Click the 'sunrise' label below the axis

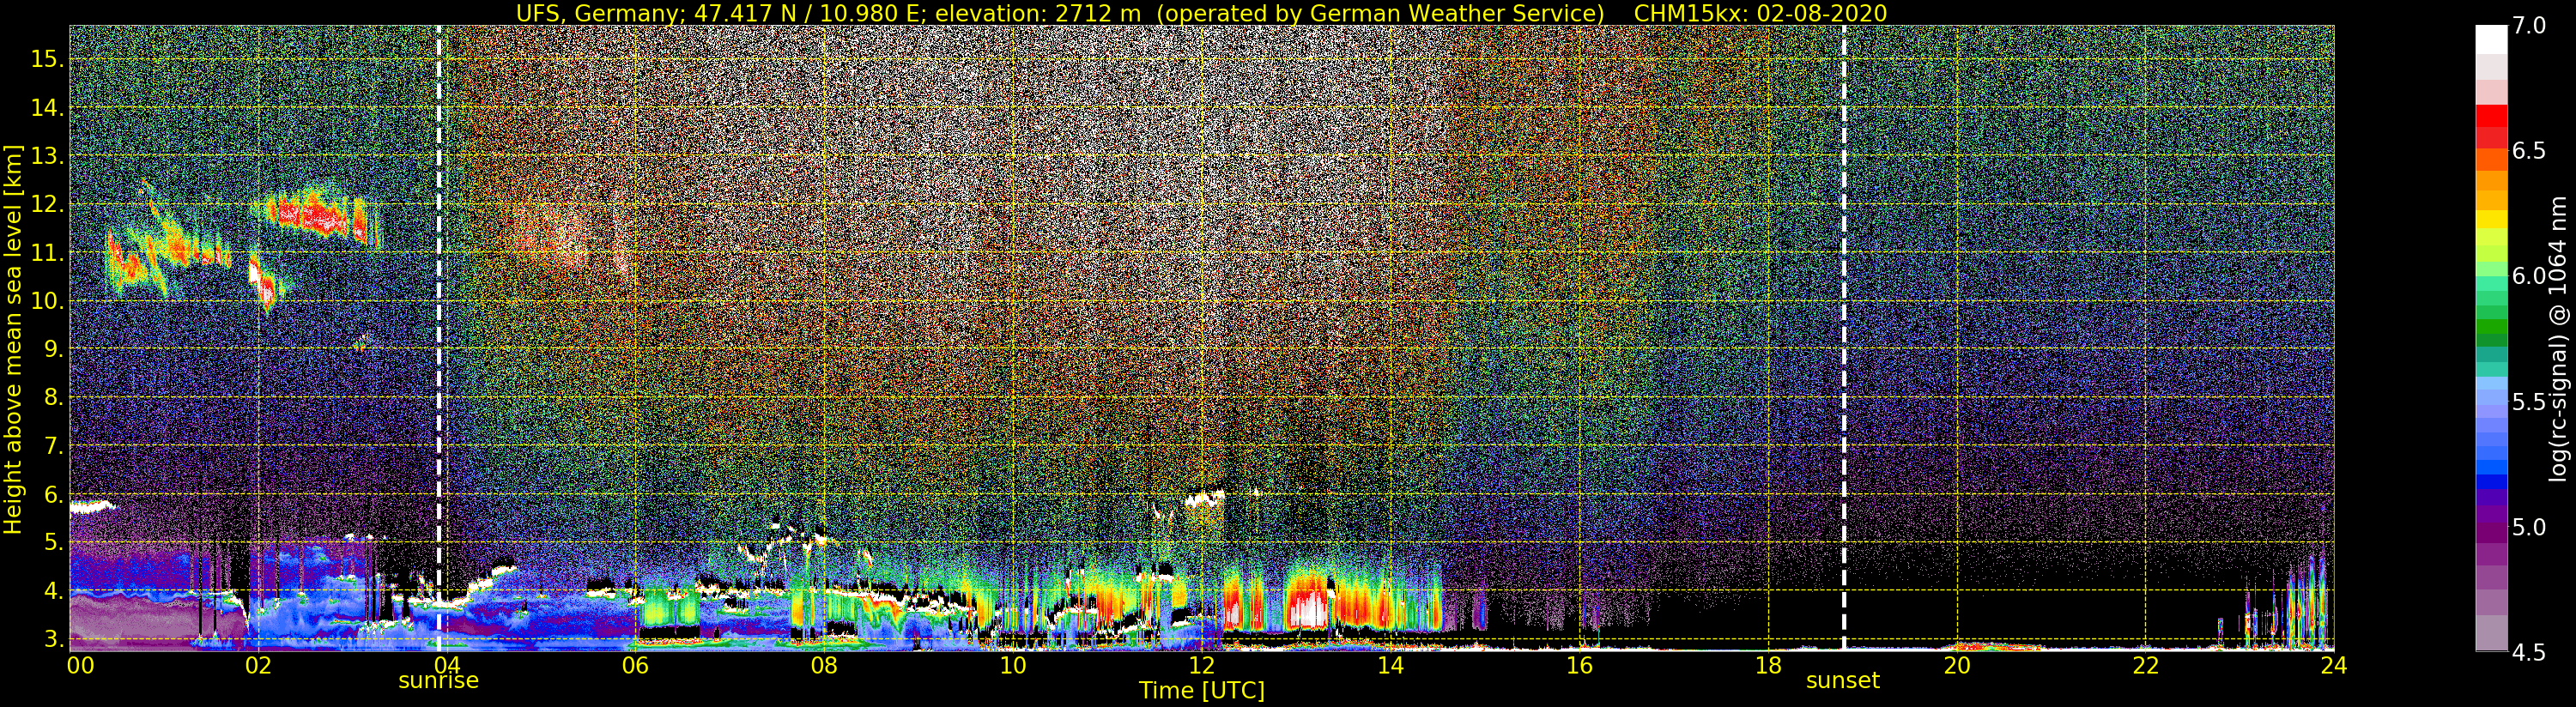(x=438, y=681)
